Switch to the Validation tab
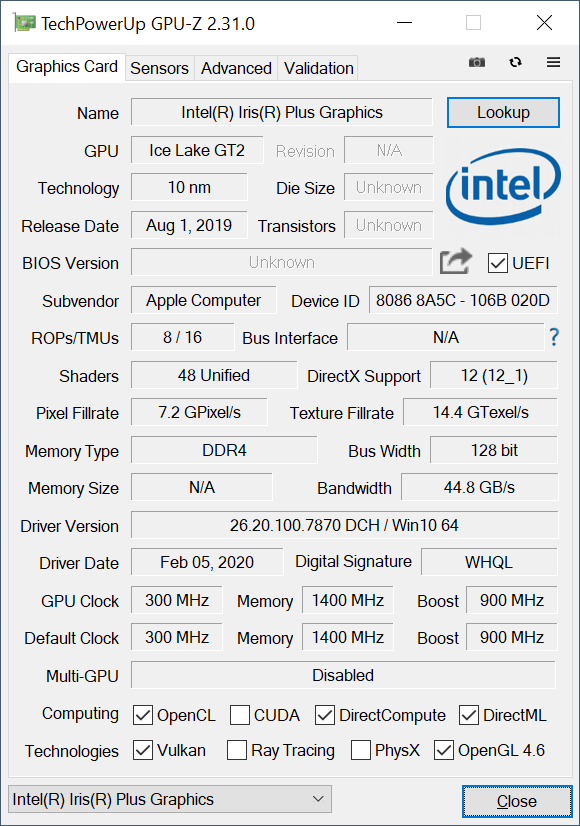This screenshot has height=826, width=580. [x=318, y=68]
